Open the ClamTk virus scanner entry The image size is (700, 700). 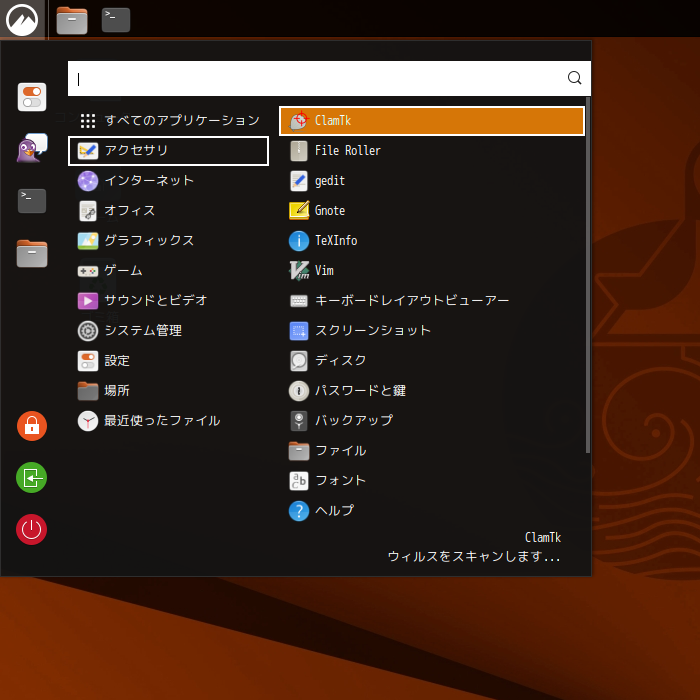point(432,121)
